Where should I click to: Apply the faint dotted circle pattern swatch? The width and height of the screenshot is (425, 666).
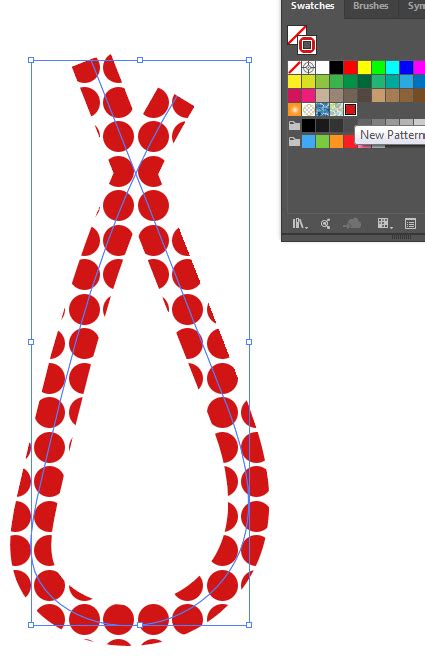tap(308, 110)
